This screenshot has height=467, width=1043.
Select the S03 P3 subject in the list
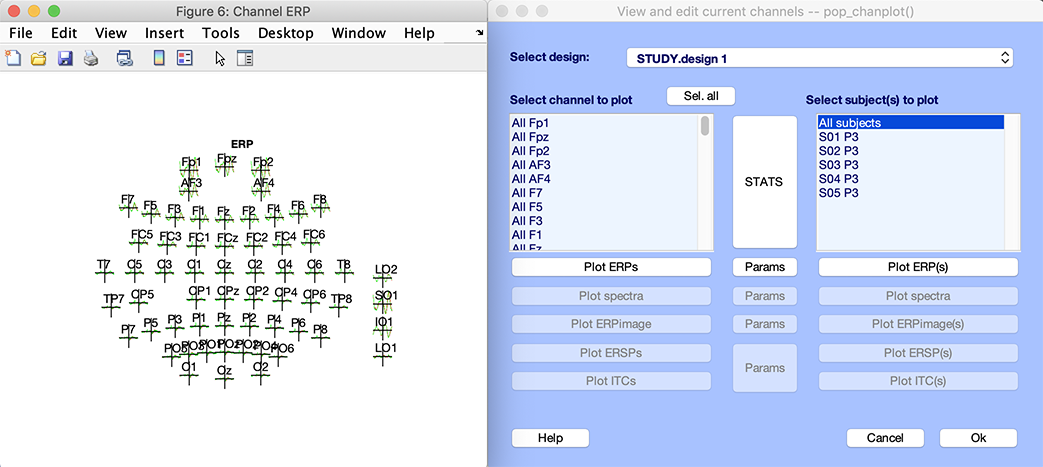838,165
